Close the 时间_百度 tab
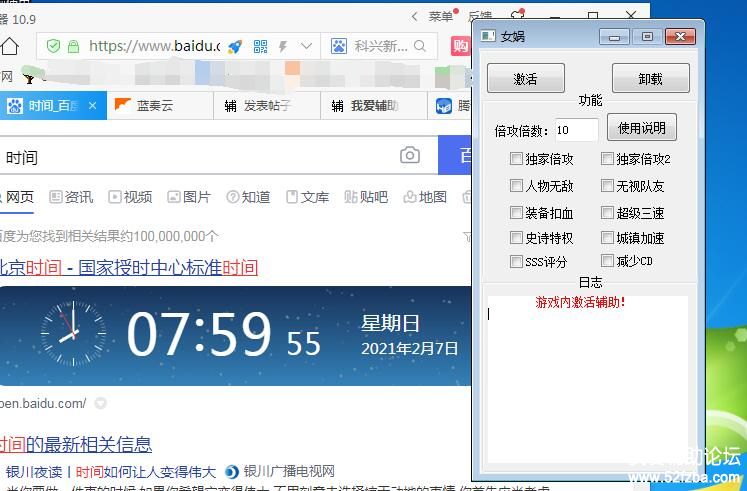 (92, 105)
